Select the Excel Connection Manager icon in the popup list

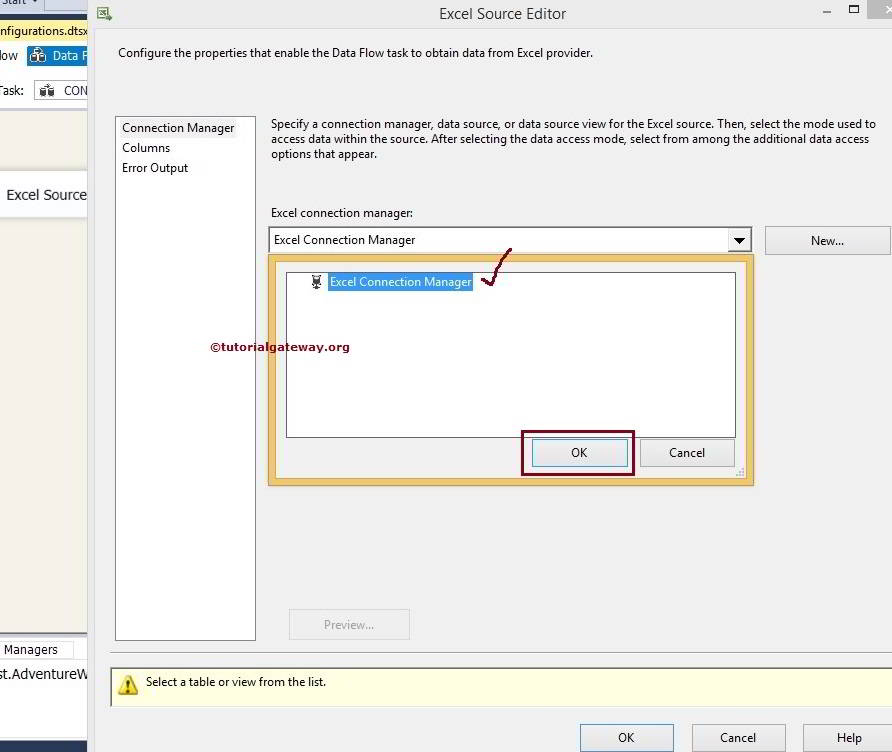point(315,282)
